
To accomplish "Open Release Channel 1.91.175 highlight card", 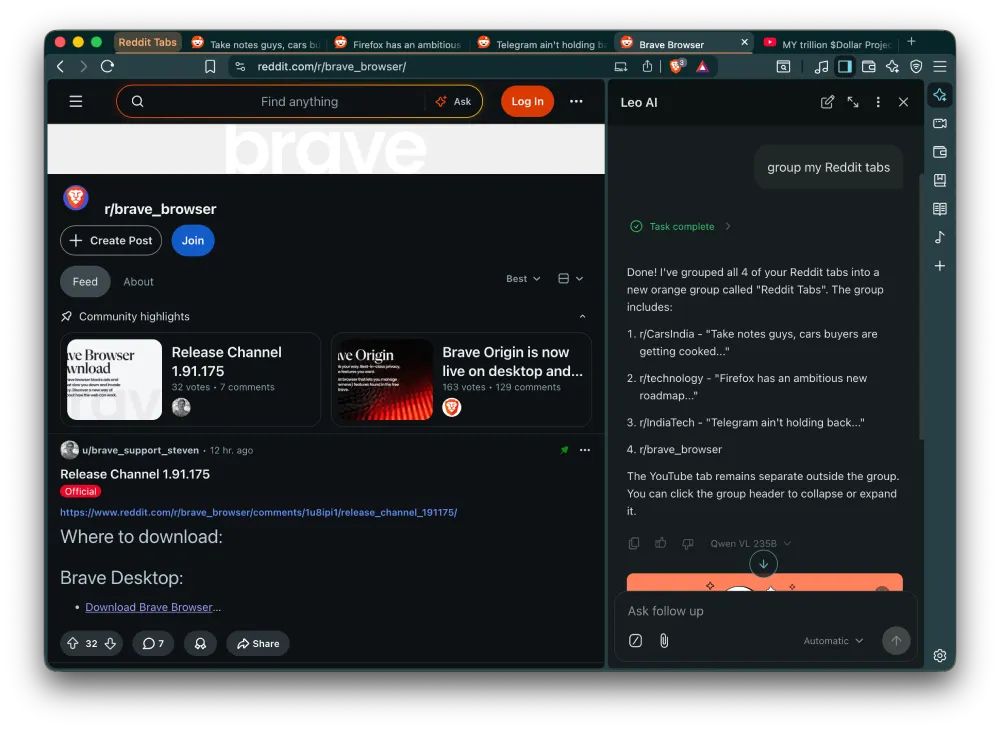I will [191, 379].
